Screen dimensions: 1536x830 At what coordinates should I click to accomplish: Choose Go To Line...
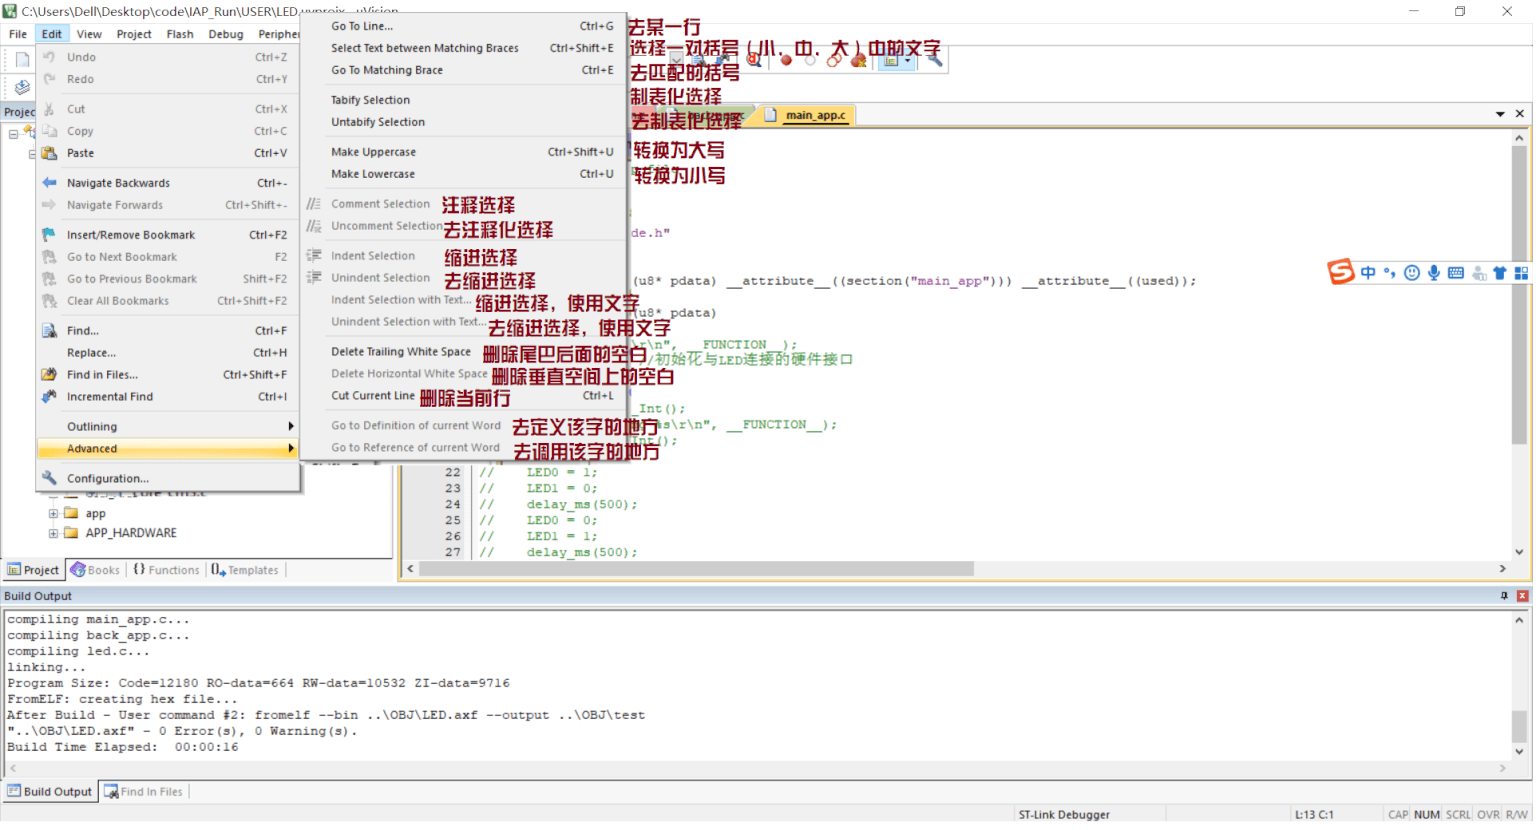[x=464, y=26]
